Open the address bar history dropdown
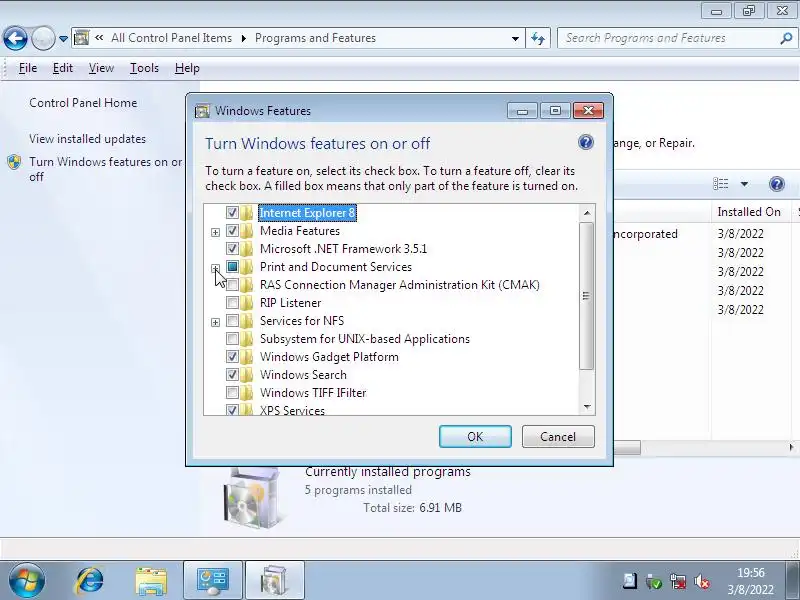Screen dimensions: 800x600 tap(515, 38)
